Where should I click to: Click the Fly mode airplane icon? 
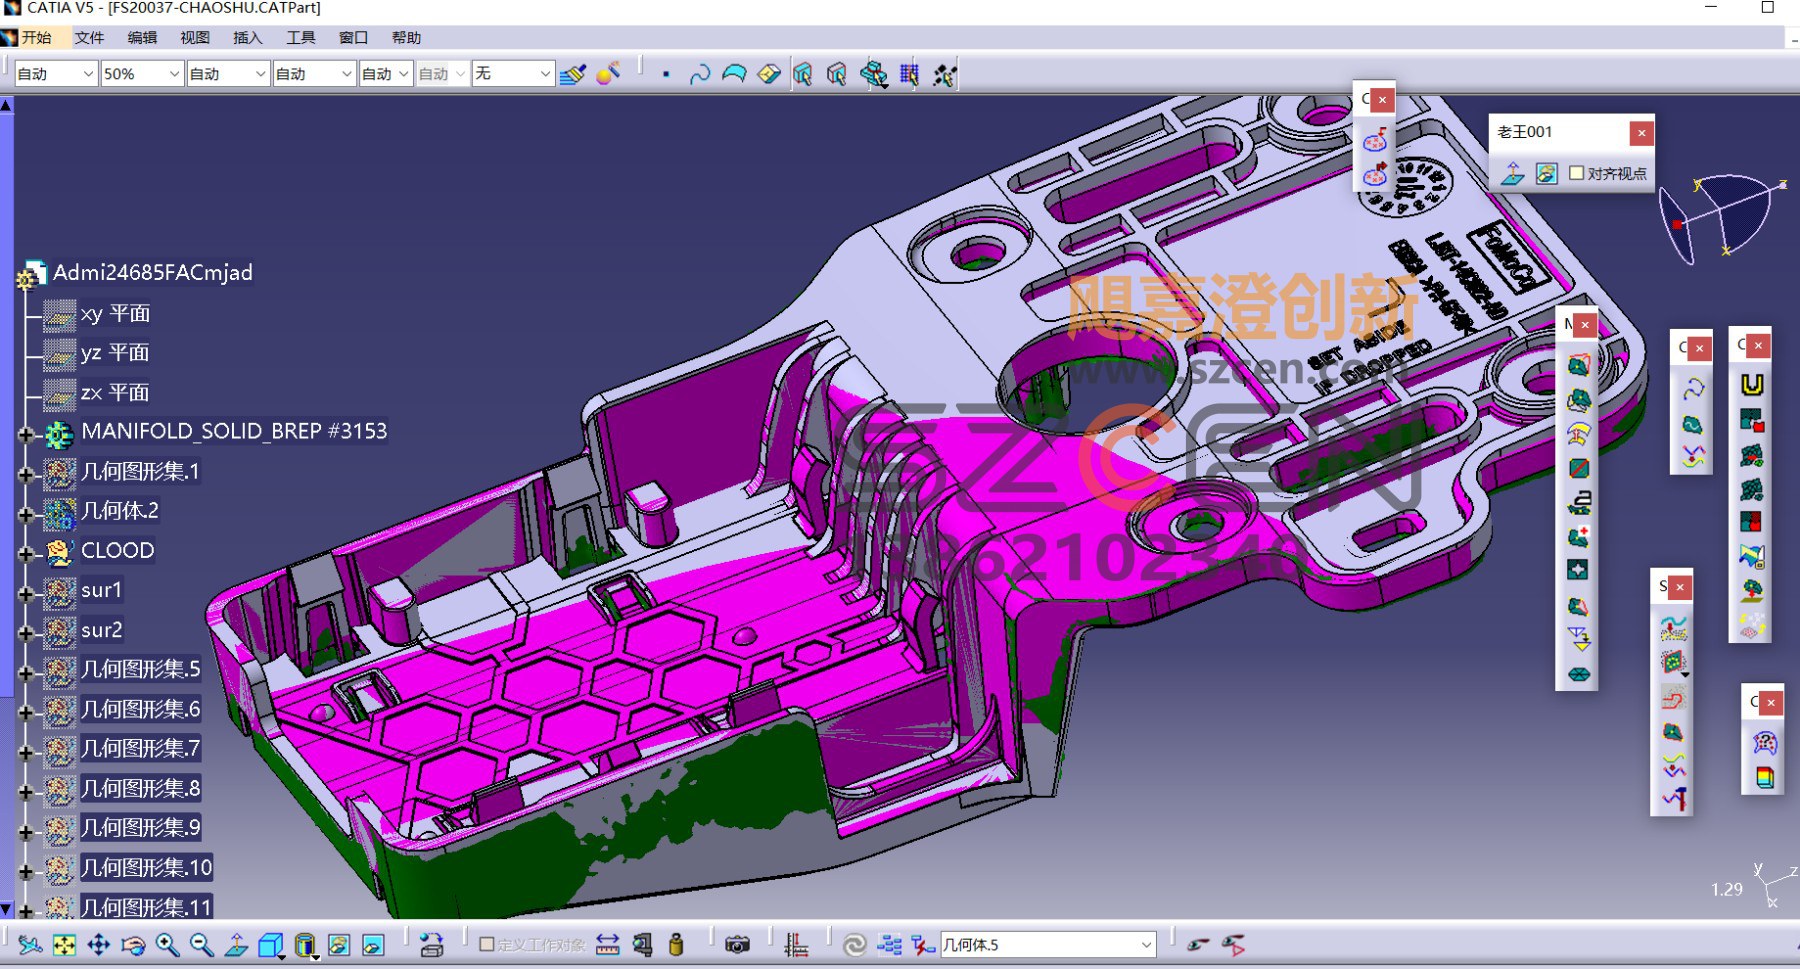(30, 944)
